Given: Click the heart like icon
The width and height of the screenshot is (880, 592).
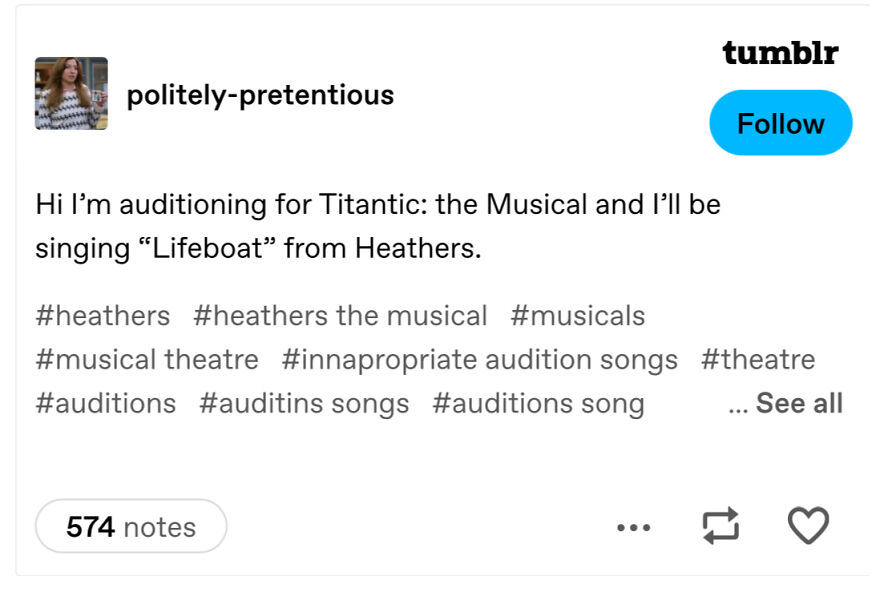Looking at the screenshot, I should (x=808, y=526).
